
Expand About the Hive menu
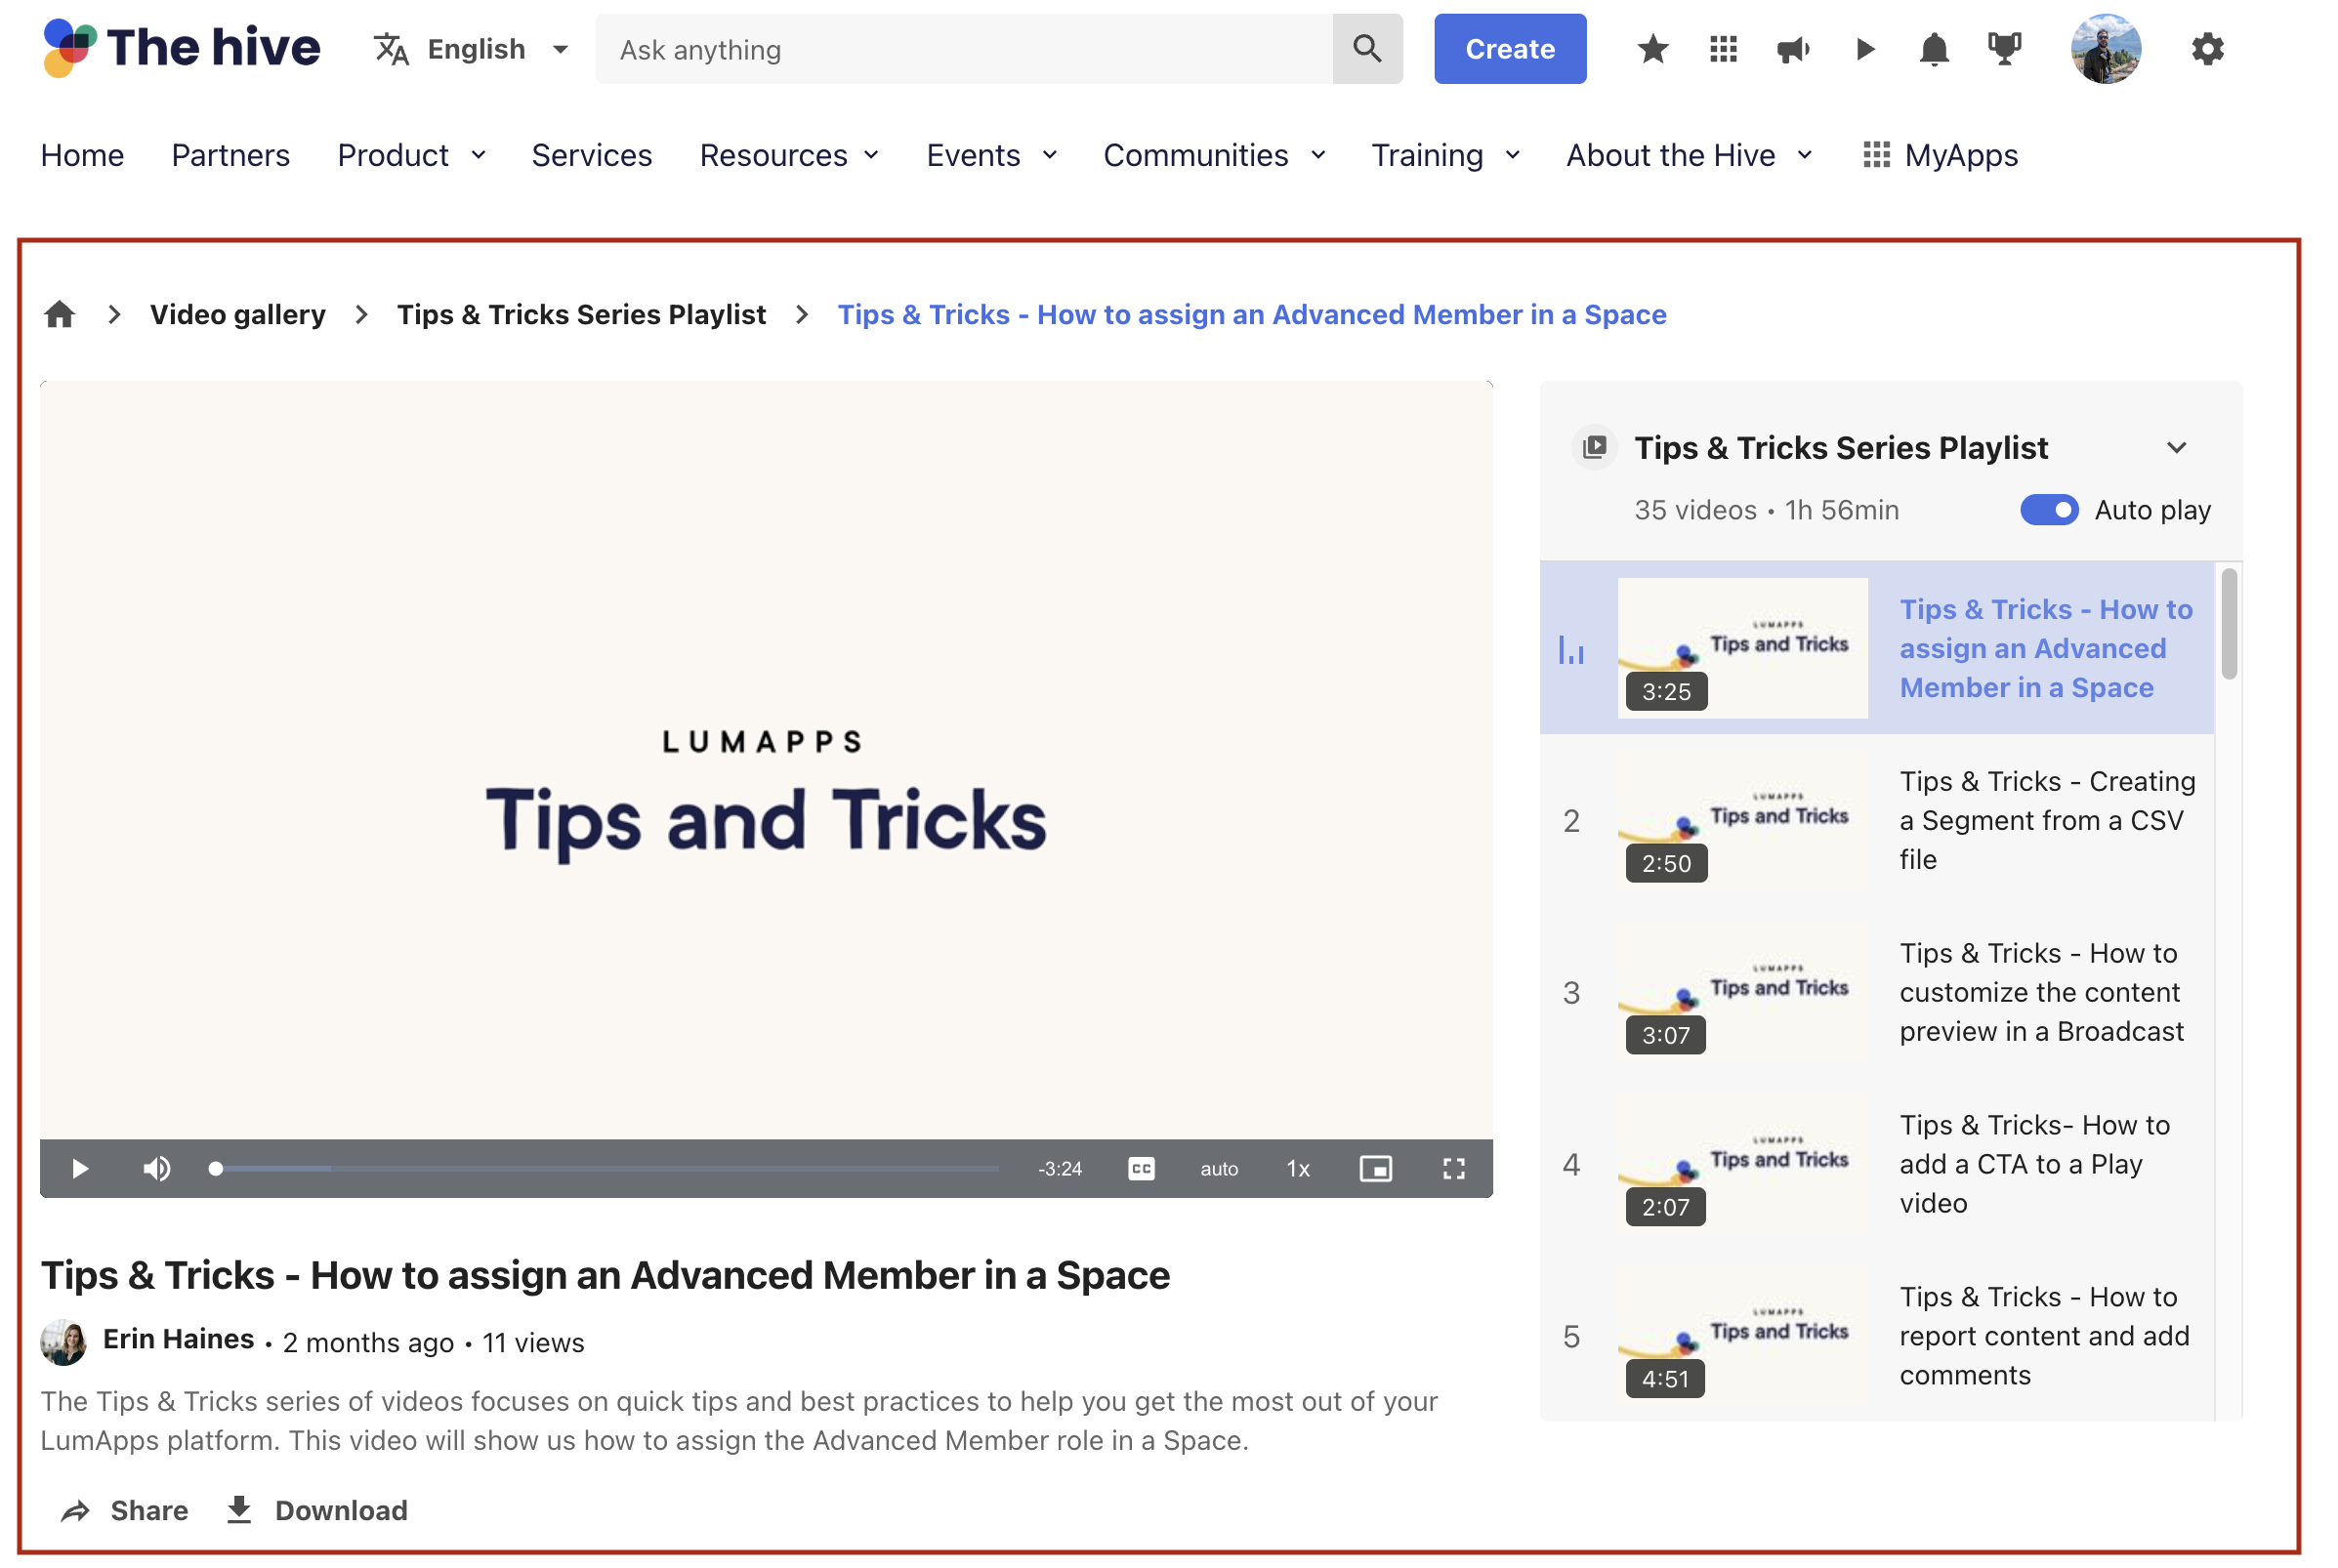pos(1688,155)
